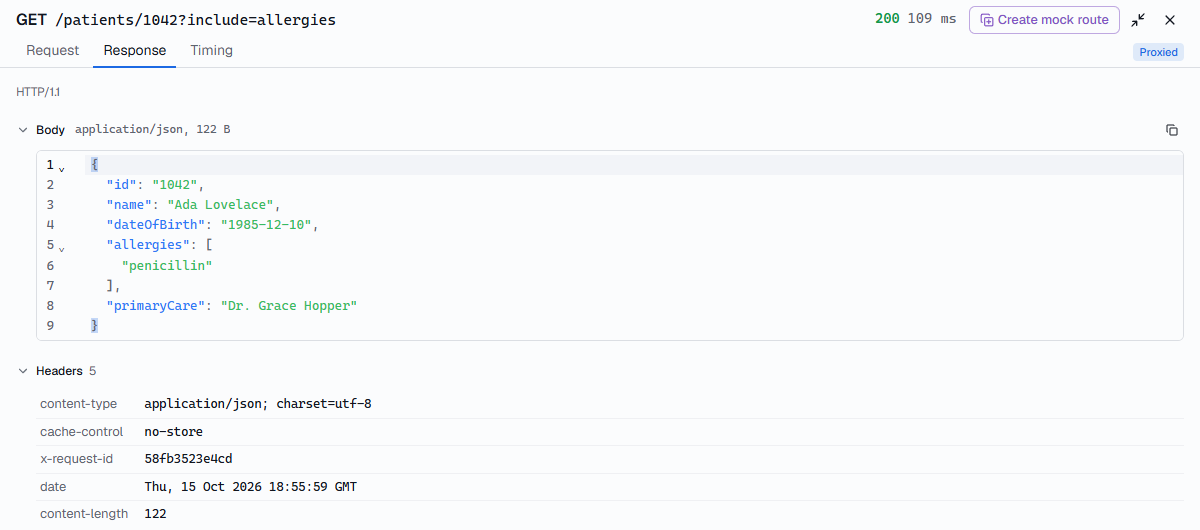The width and height of the screenshot is (1200, 530).
Task: Click the "Dr. Grace Hopper" value
Action: (289, 305)
